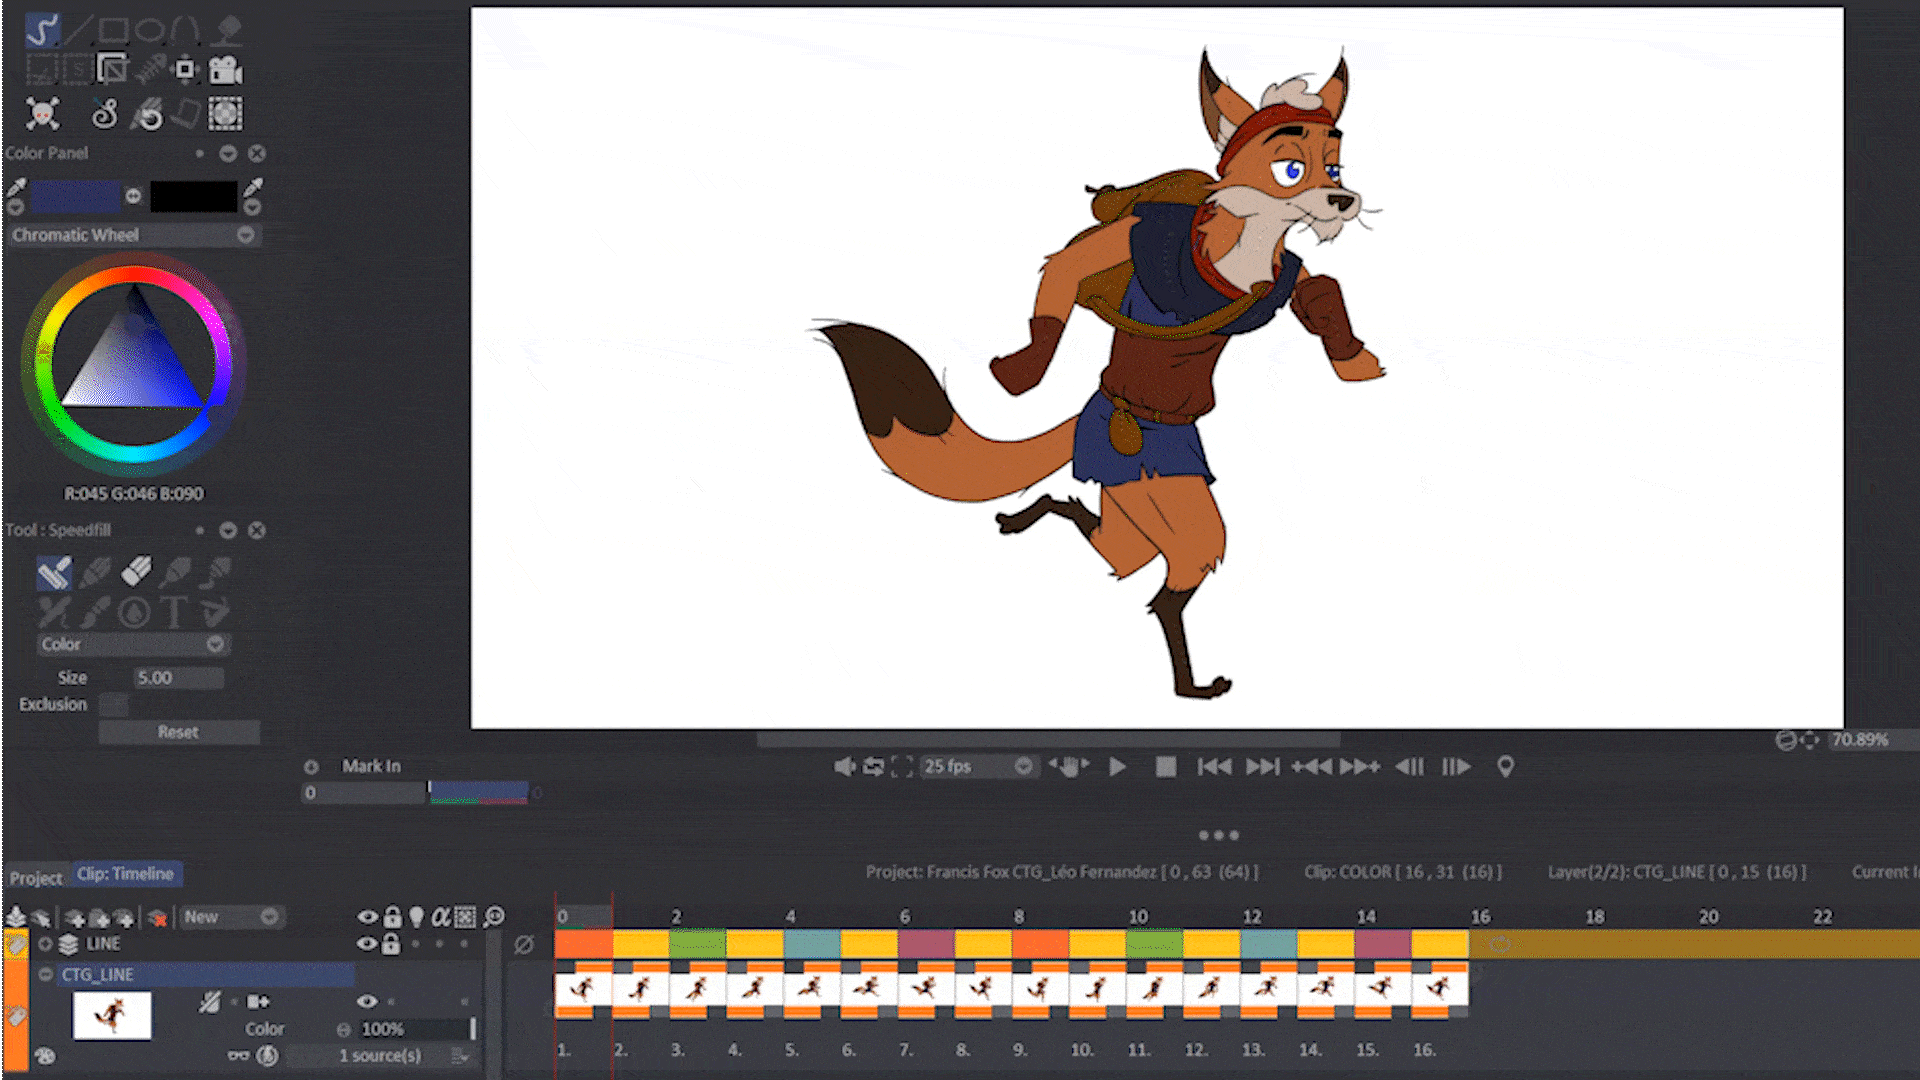This screenshot has width=1920, height=1080.
Task: Choose the Text tool in tool panel
Action: 174,612
